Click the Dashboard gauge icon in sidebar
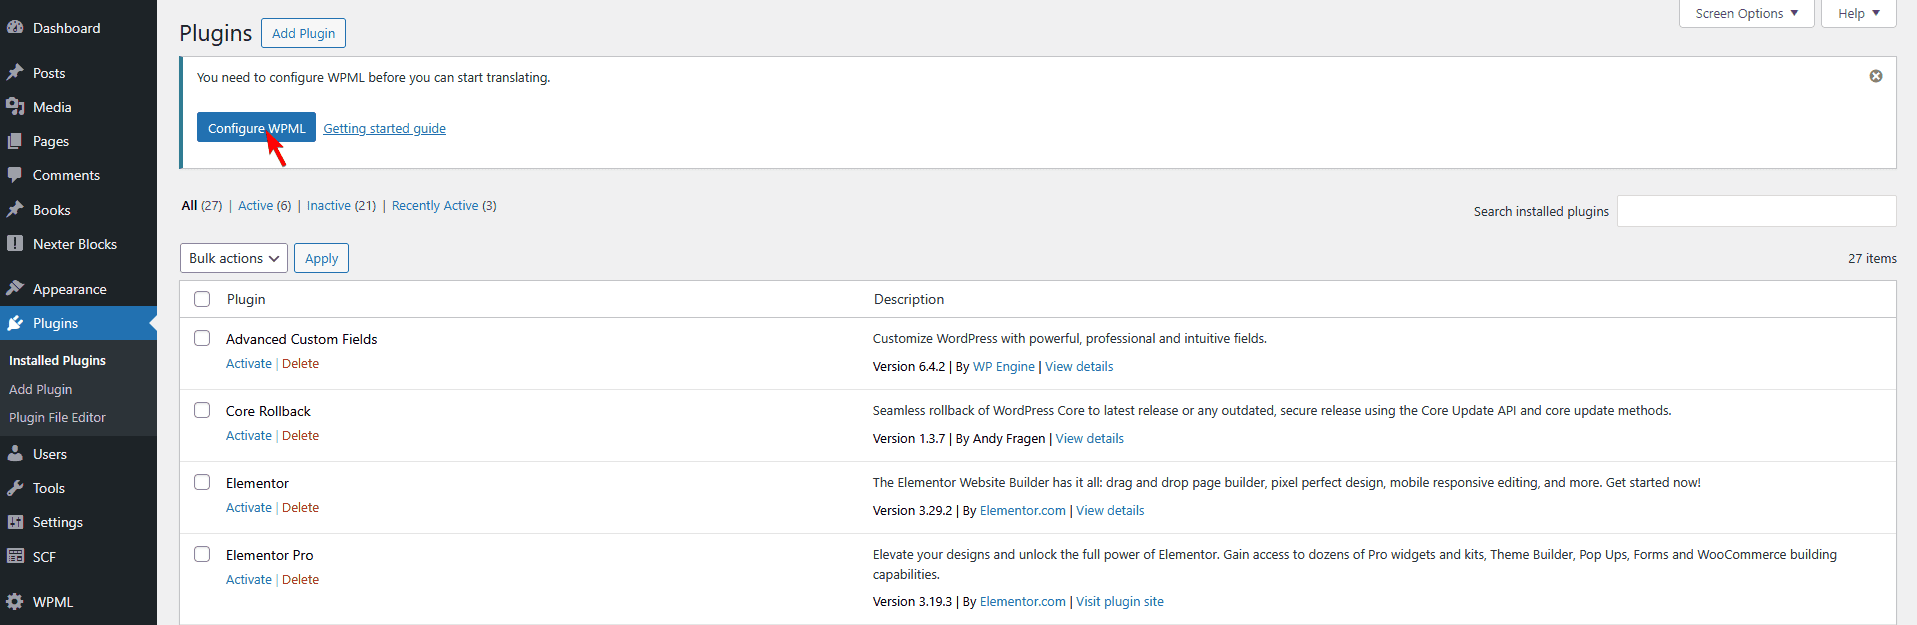This screenshot has width=1917, height=625. (x=15, y=28)
